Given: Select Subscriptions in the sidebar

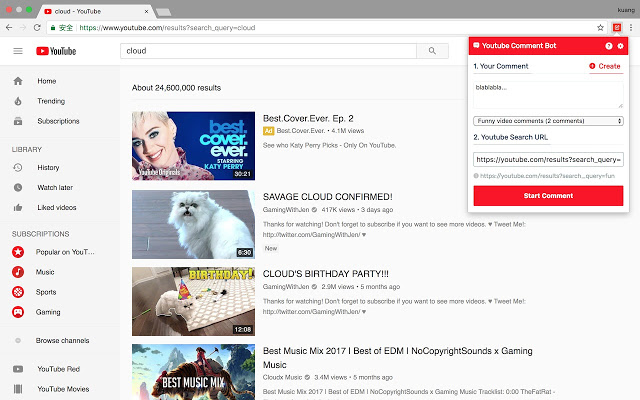Looking at the screenshot, I should (x=58, y=121).
